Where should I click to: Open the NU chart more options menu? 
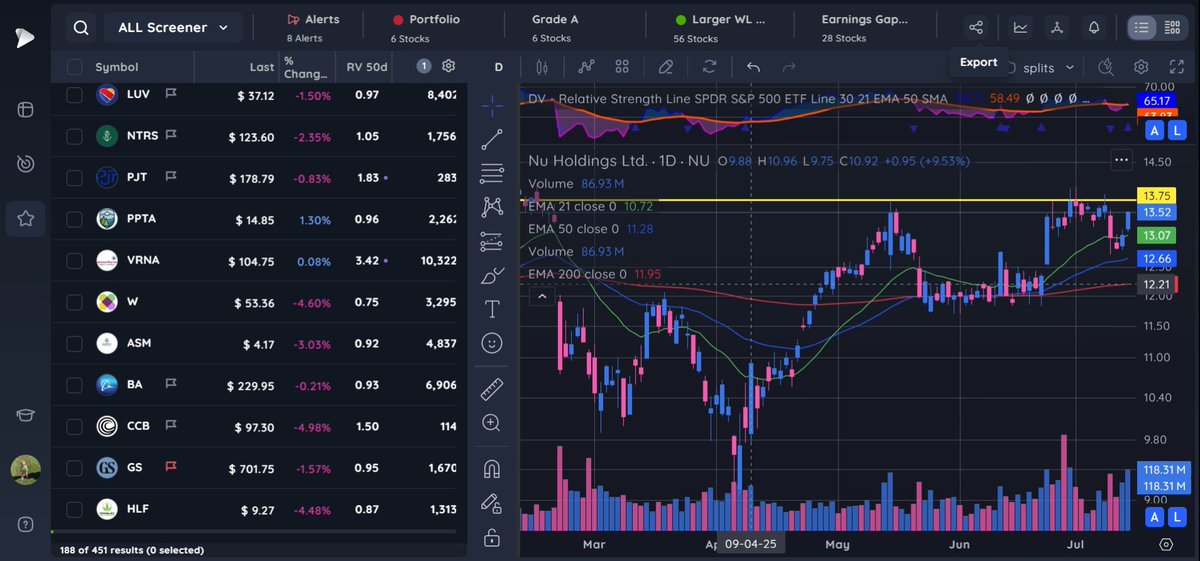coord(1121,159)
